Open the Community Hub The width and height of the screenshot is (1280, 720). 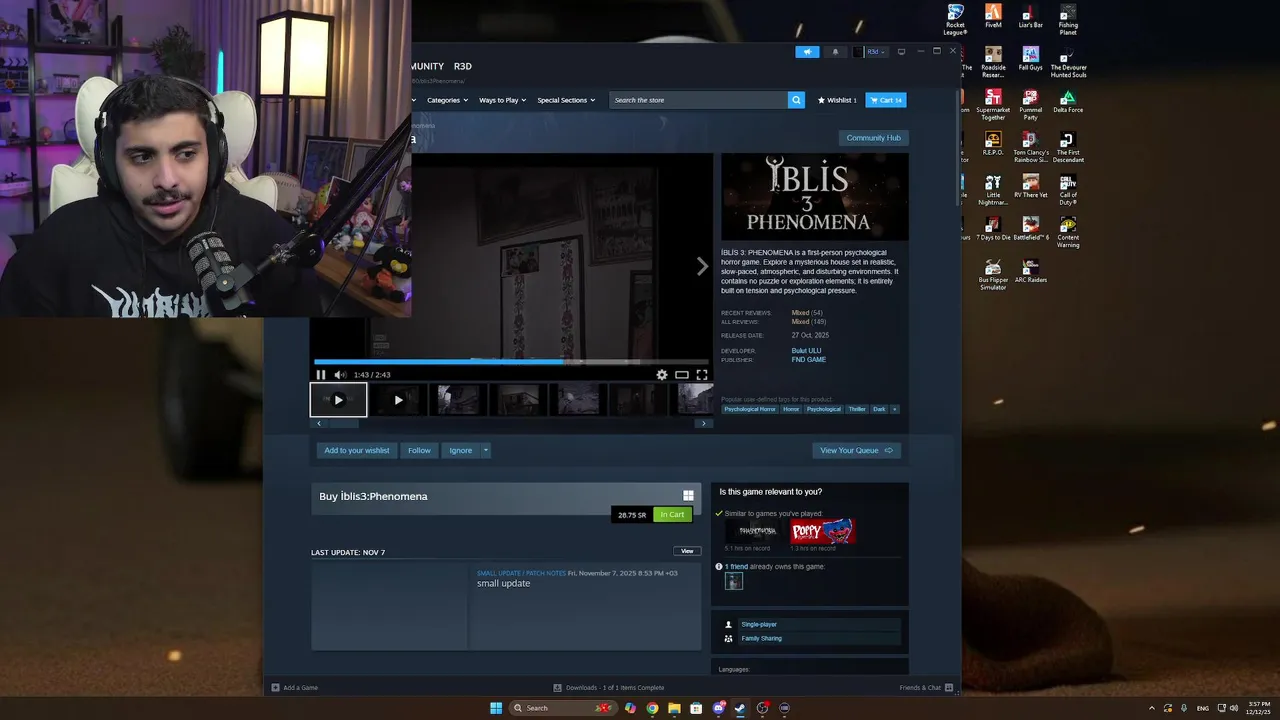(873, 138)
